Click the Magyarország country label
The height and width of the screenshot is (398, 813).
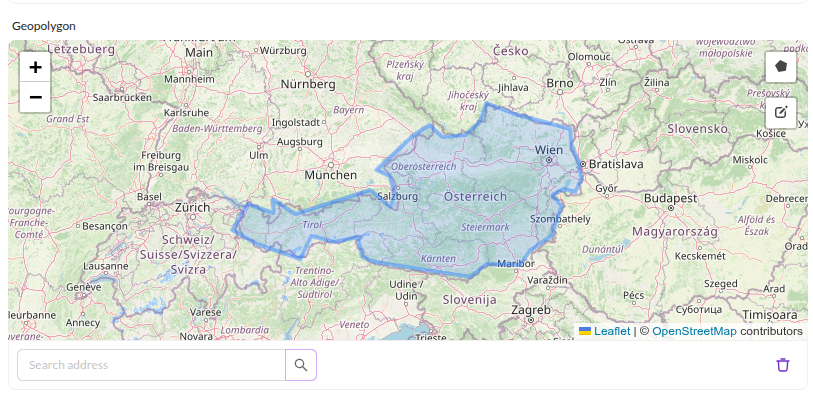[x=675, y=231]
